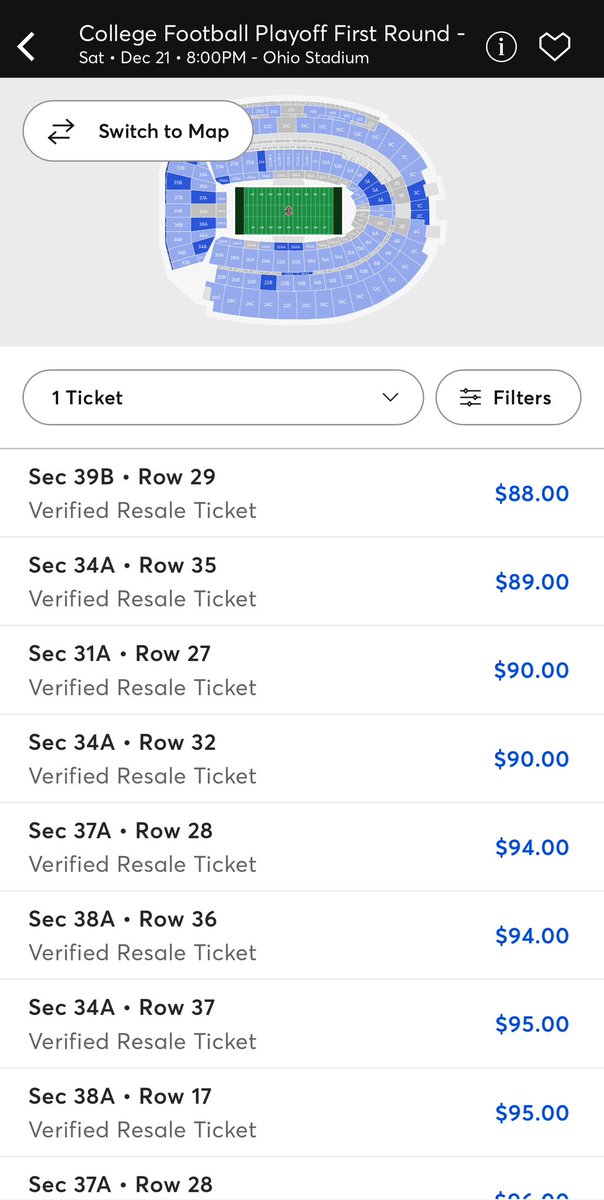Tap the football field in the seat map
Screen dimensions: 604x1200
coord(288,210)
